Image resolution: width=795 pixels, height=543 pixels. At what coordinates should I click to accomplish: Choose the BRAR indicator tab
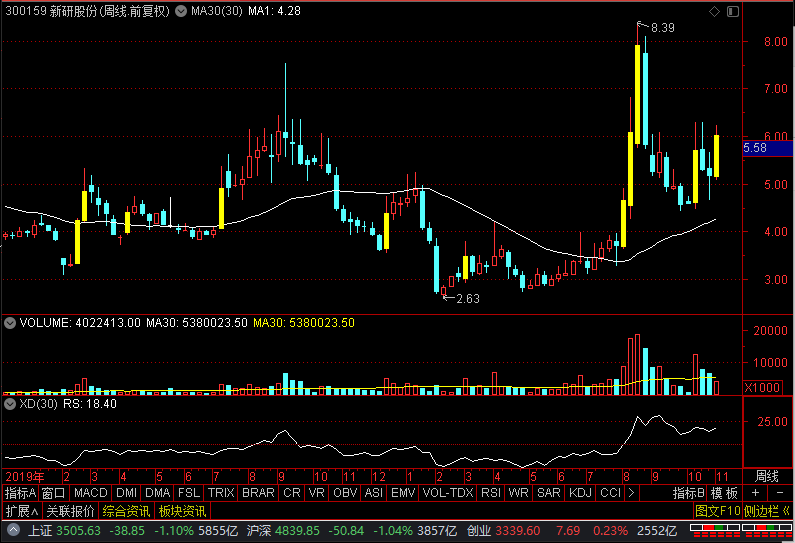(x=258, y=493)
